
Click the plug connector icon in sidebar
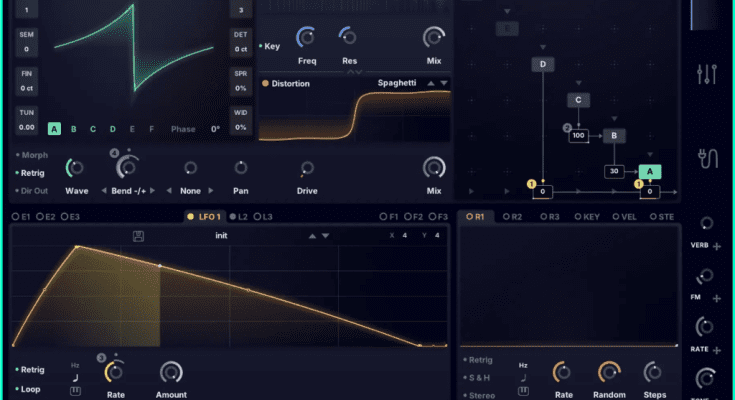pyautogui.click(x=706, y=158)
